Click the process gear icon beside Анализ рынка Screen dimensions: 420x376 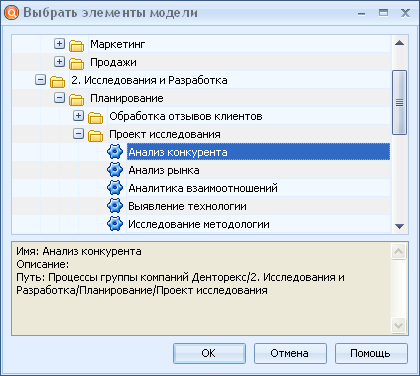pos(115,170)
